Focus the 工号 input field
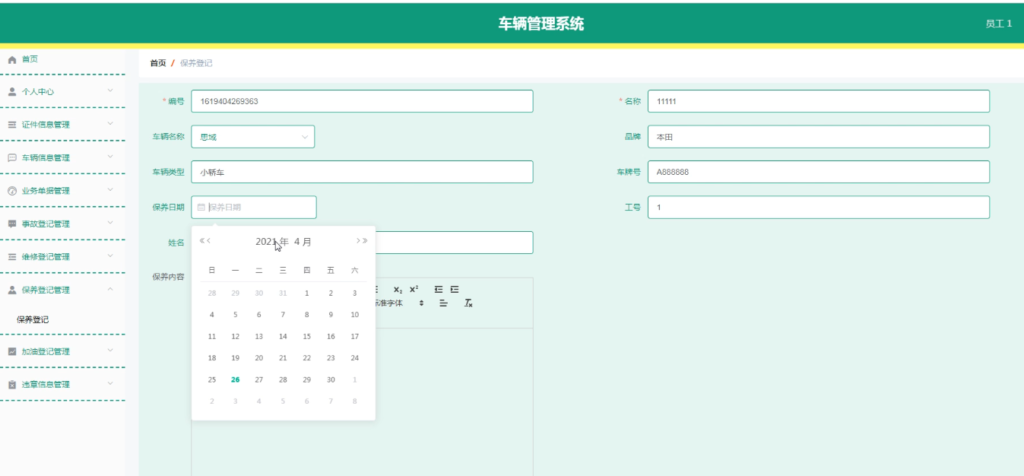The height and width of the screenshot is (476, 1024). coord(818,207)
